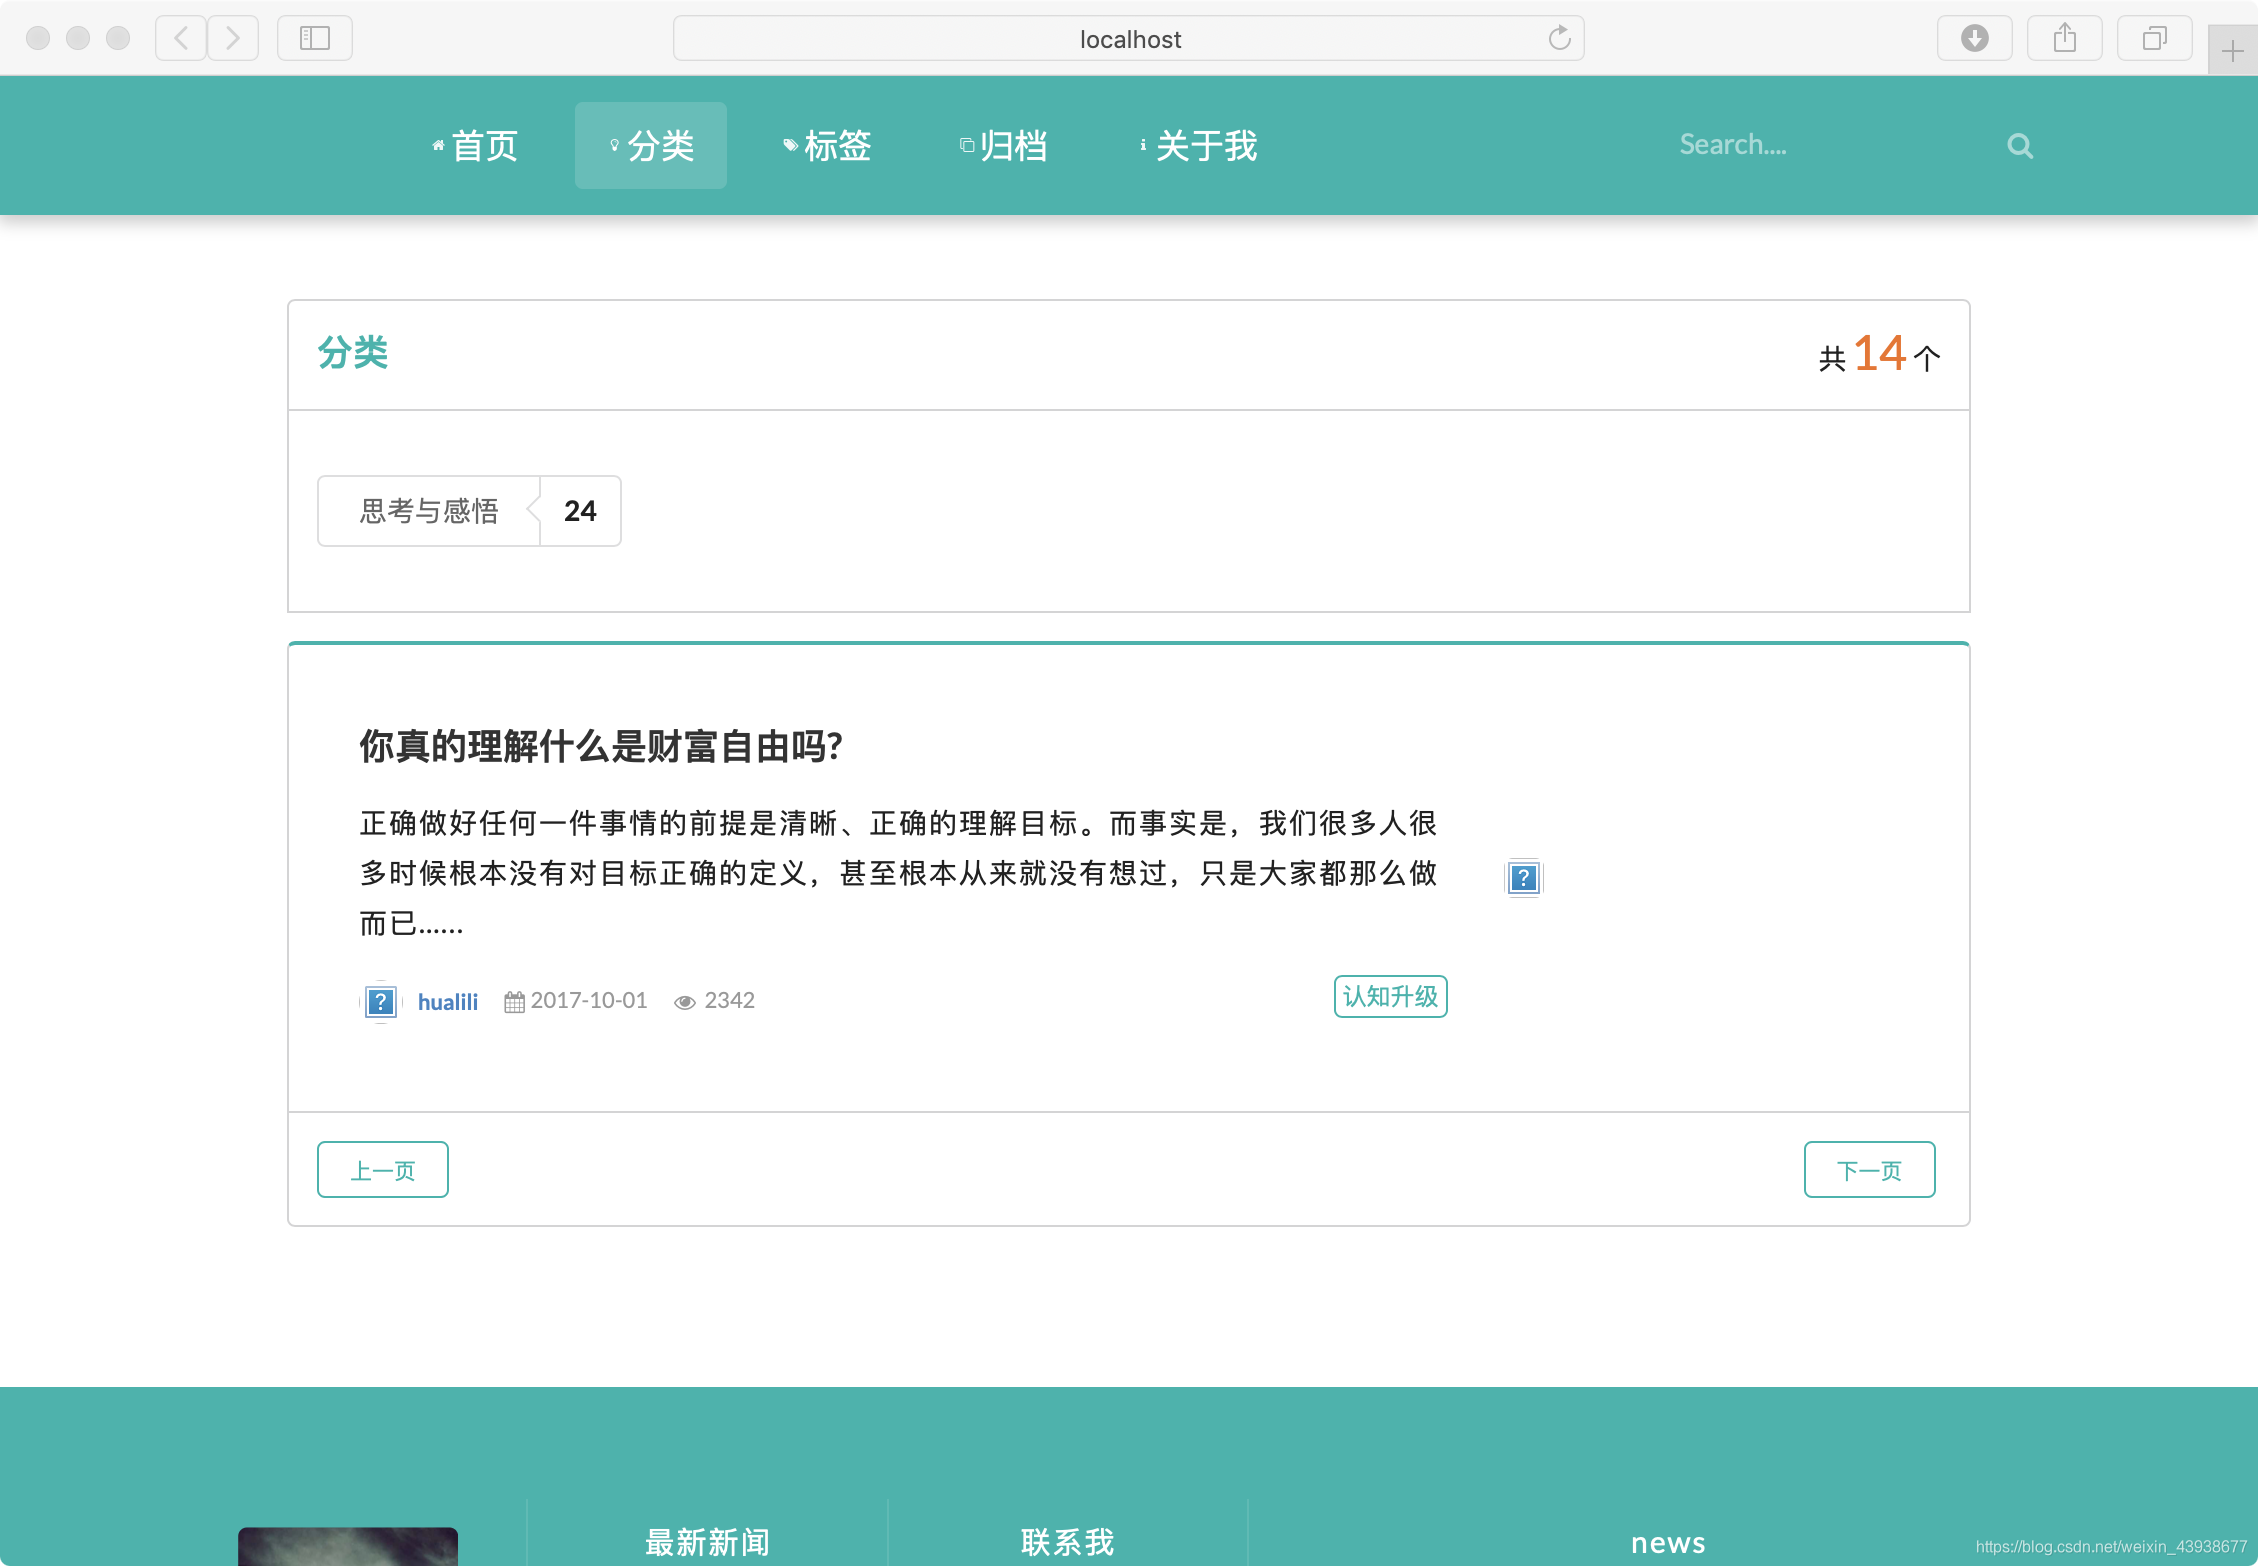Open the 归档 archive menu item
This screenshot has width=2258, height=1566.
(1003, 146)
